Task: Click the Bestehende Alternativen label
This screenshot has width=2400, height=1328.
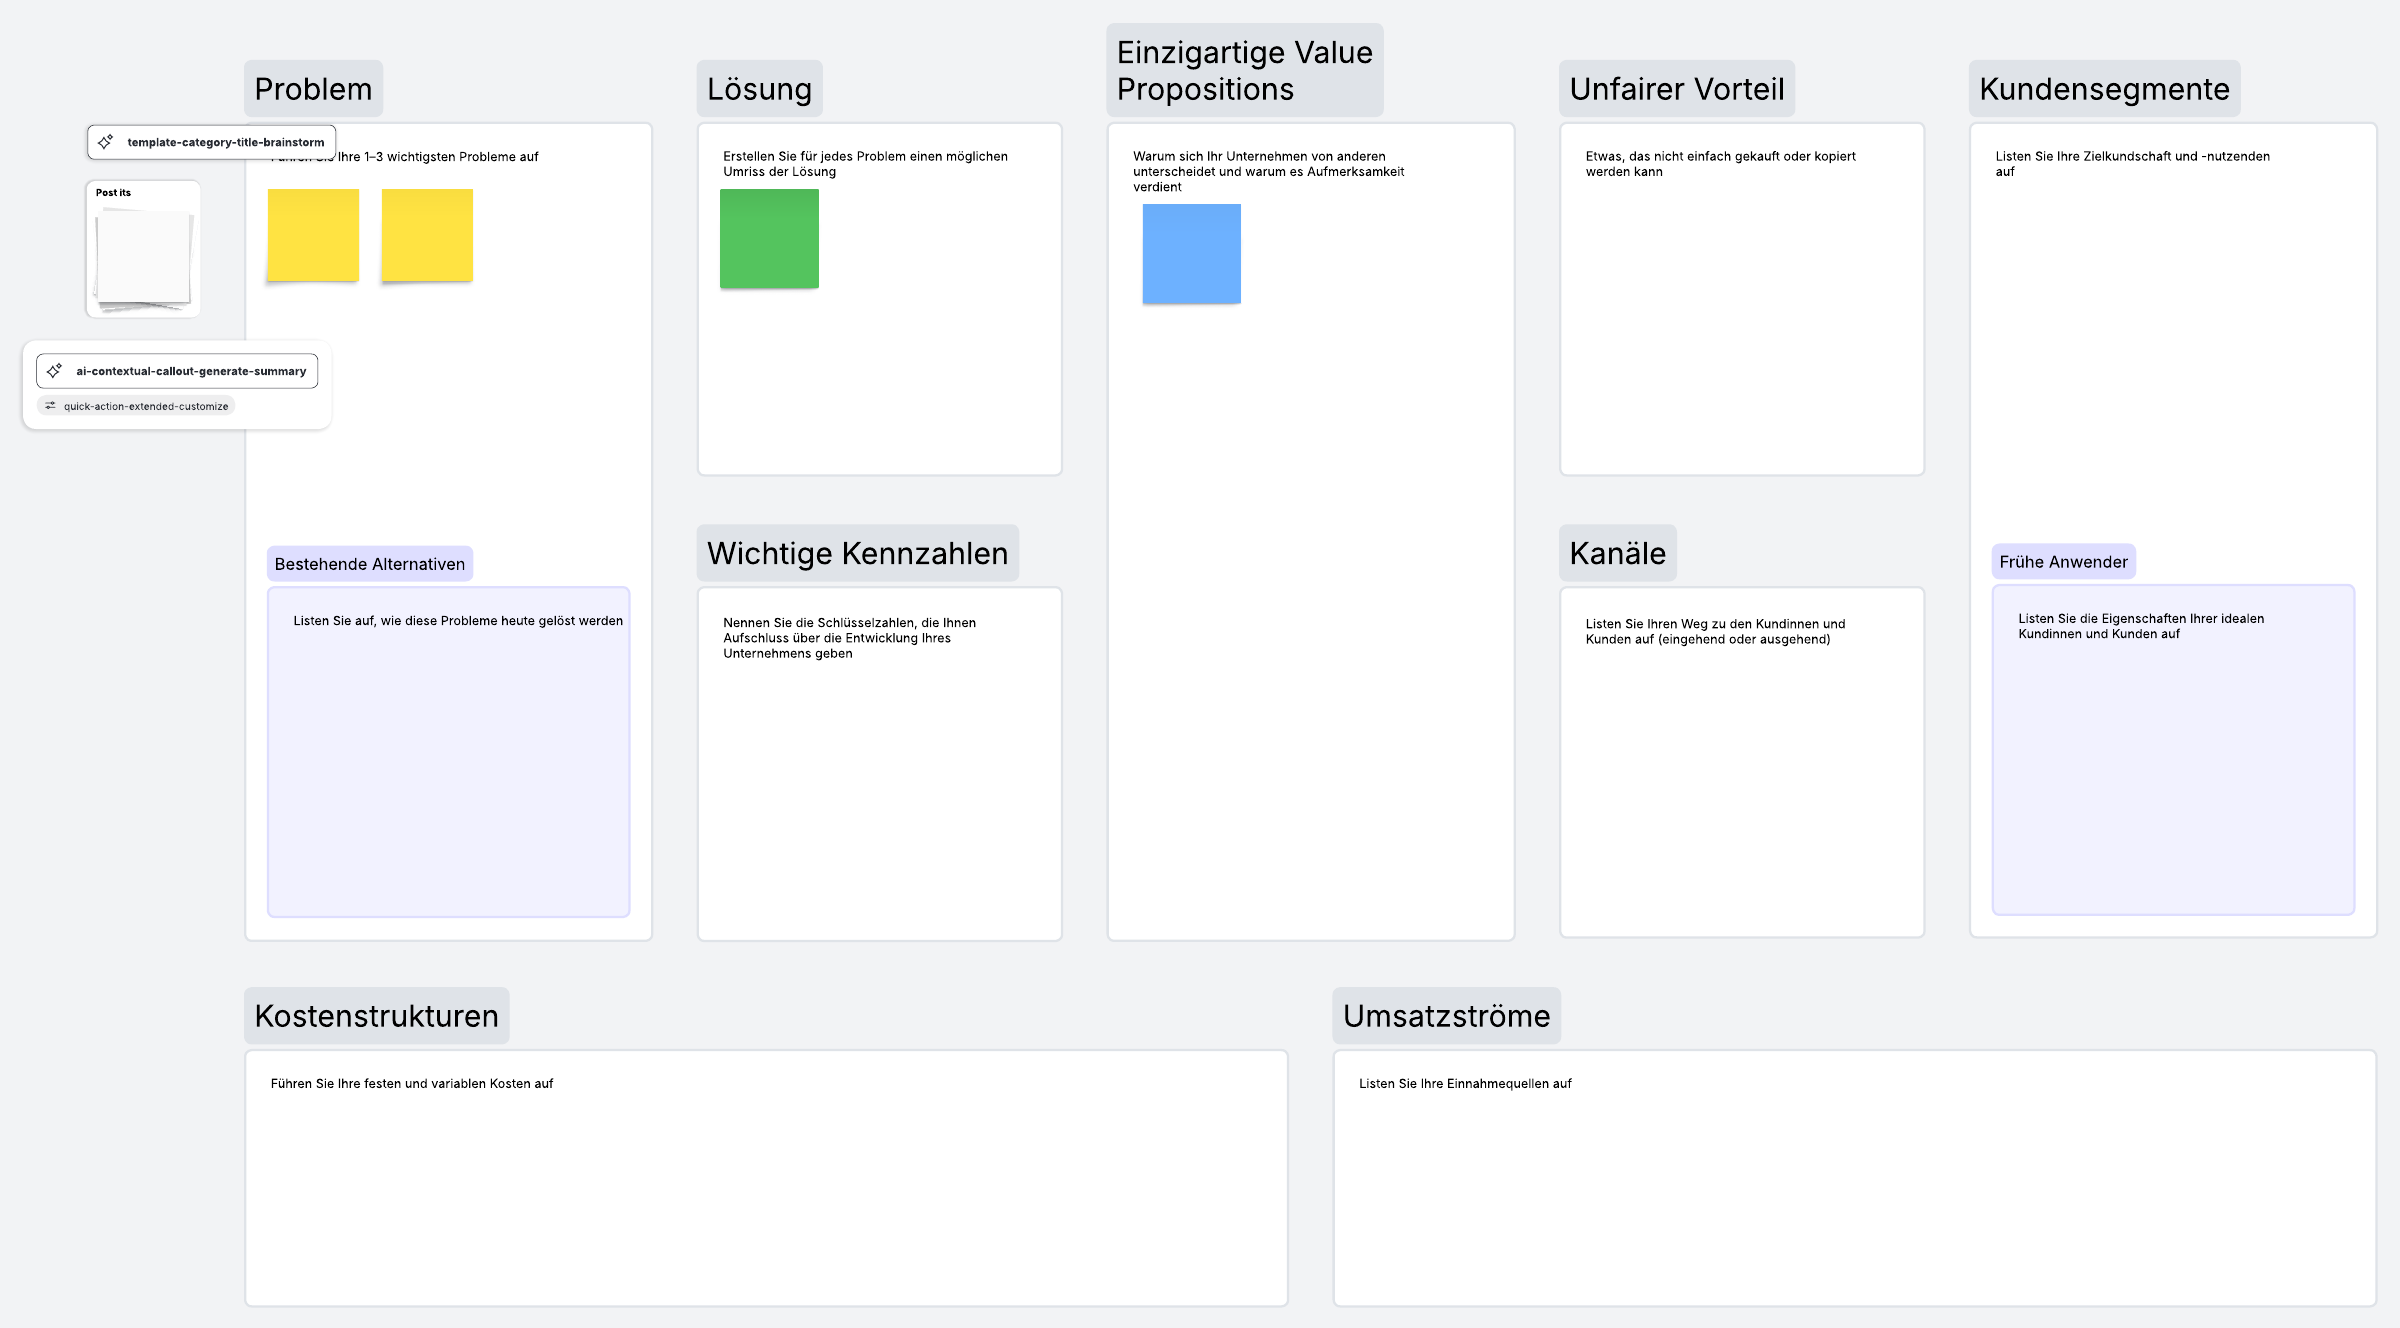Action: coord(369,564)
